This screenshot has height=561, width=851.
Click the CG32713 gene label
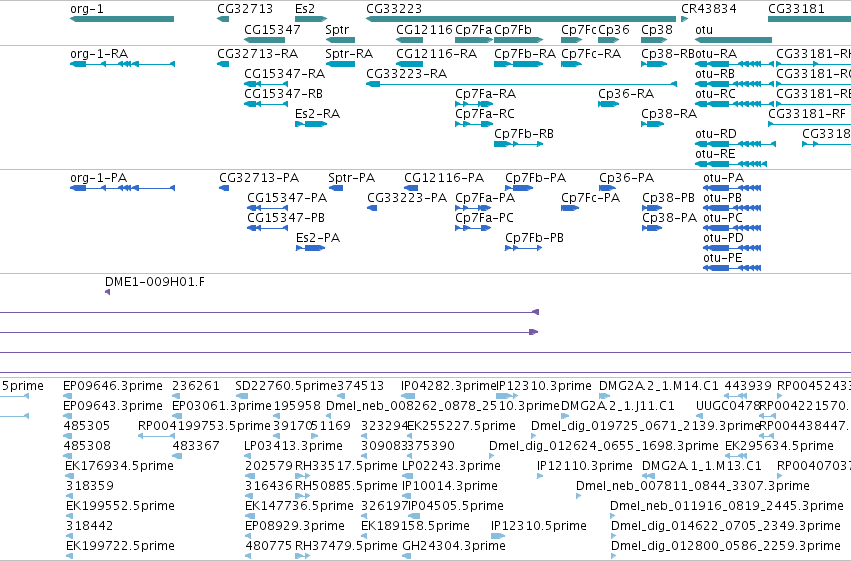tap(245, 9)
